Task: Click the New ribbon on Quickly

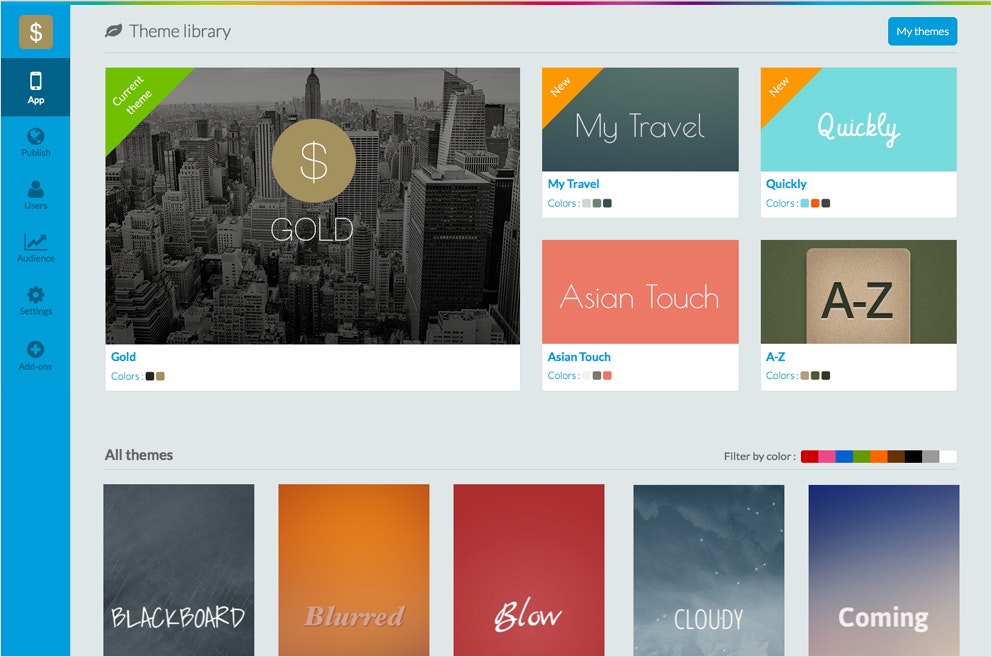Action: tap(781, 89)
